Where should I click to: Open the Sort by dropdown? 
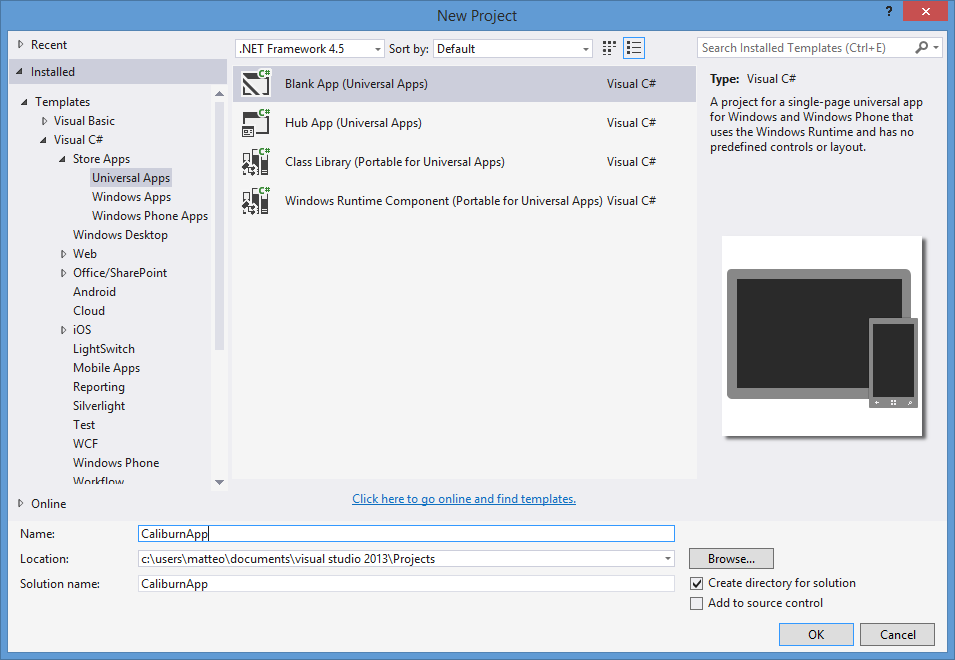coord(513,49)
